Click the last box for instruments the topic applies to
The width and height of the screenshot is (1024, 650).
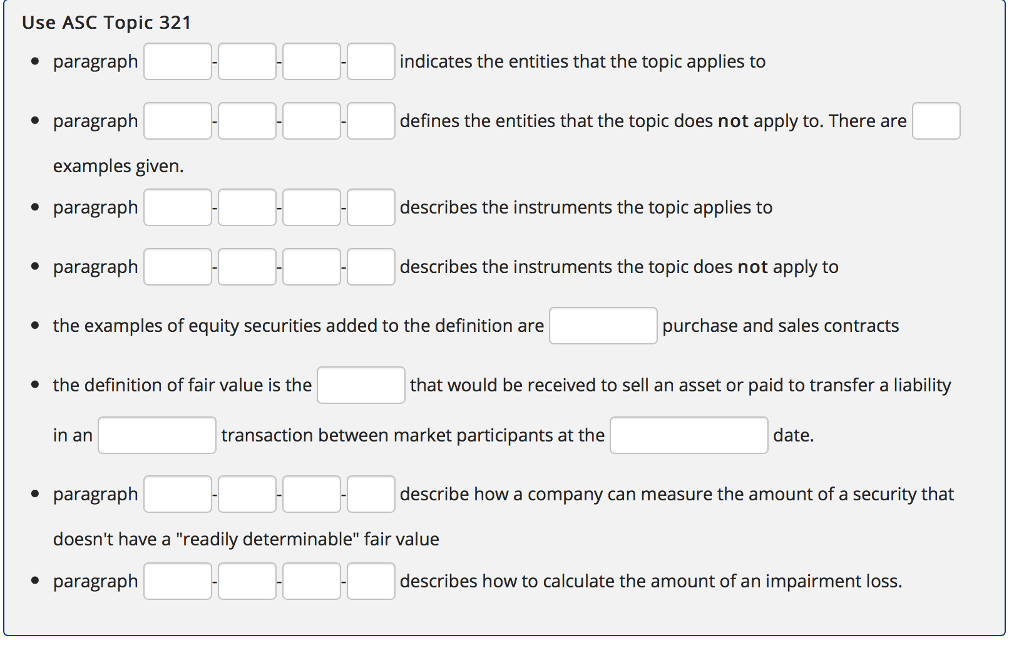click(x=371, y=207)
